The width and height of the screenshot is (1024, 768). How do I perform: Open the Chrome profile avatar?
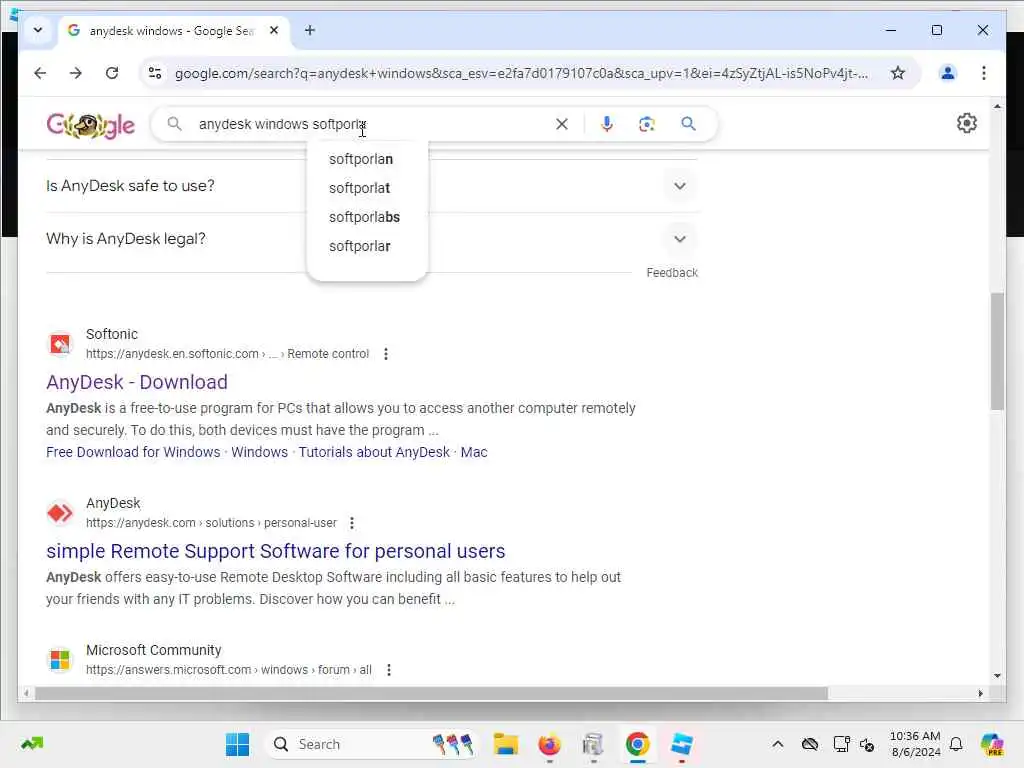948,73
